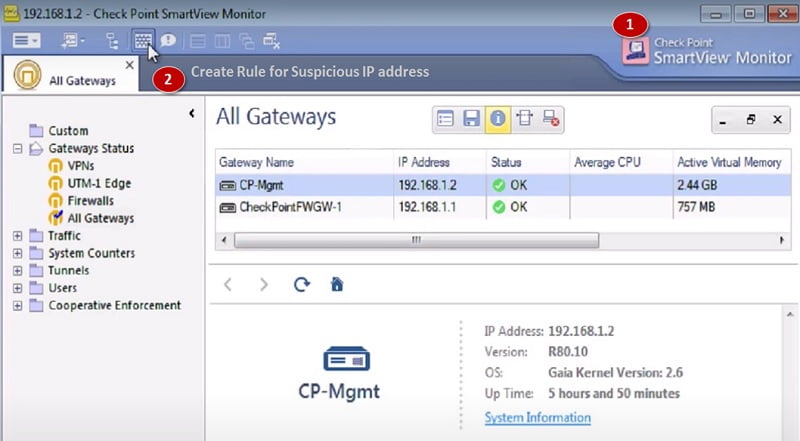Image resolution: width=800 pixels, height=441 pixels.
Task: Select the Traffic folder label
Action: [x=64, y=236]
